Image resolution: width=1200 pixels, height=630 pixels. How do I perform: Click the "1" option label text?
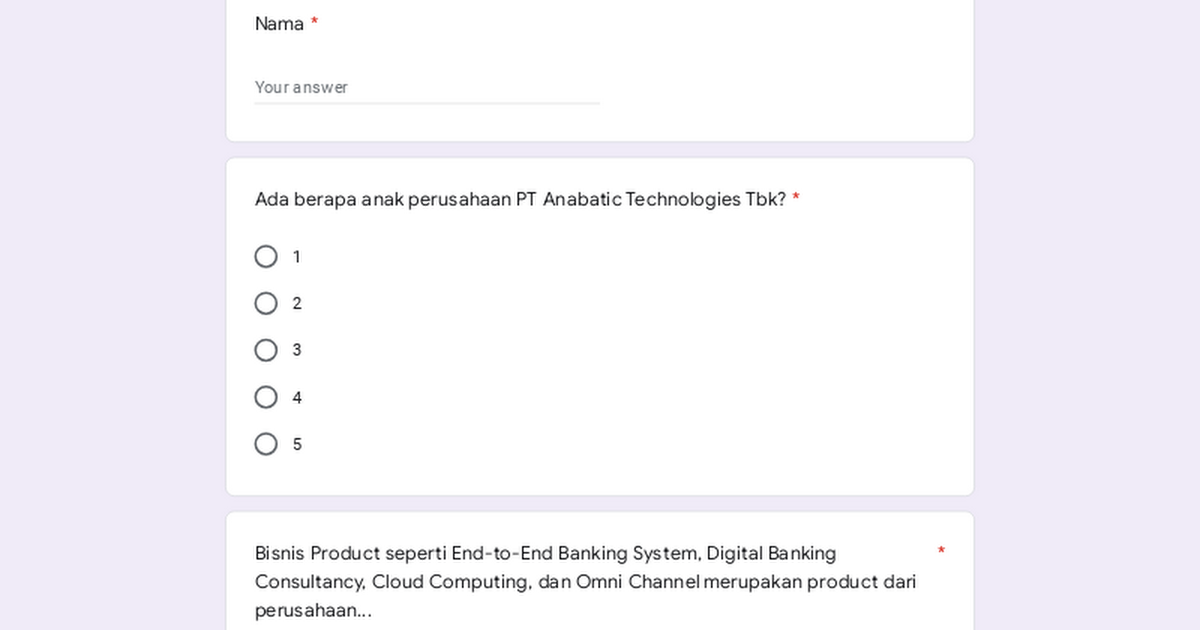click(x=296, y=257)
